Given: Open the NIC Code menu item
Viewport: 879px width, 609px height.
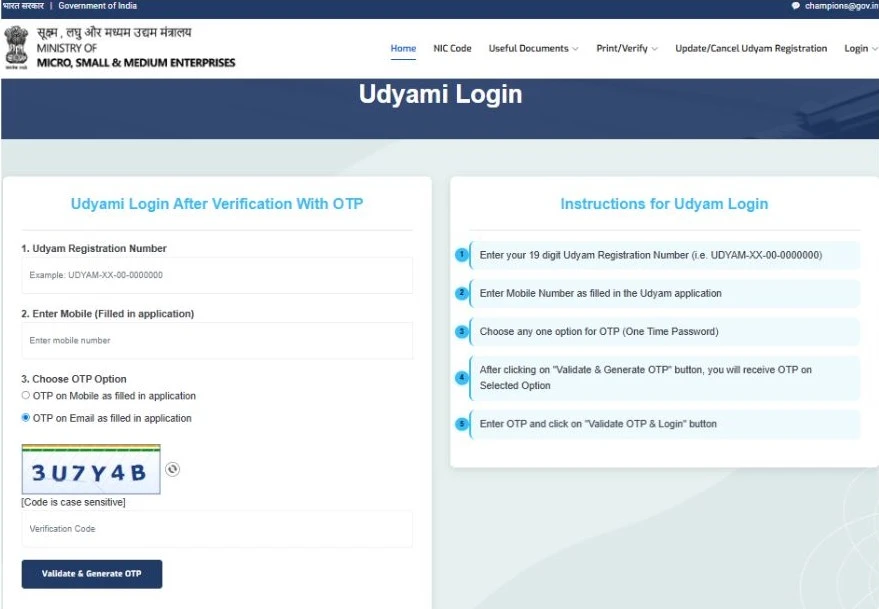Looking at the screenshot, I should [452, 48].
